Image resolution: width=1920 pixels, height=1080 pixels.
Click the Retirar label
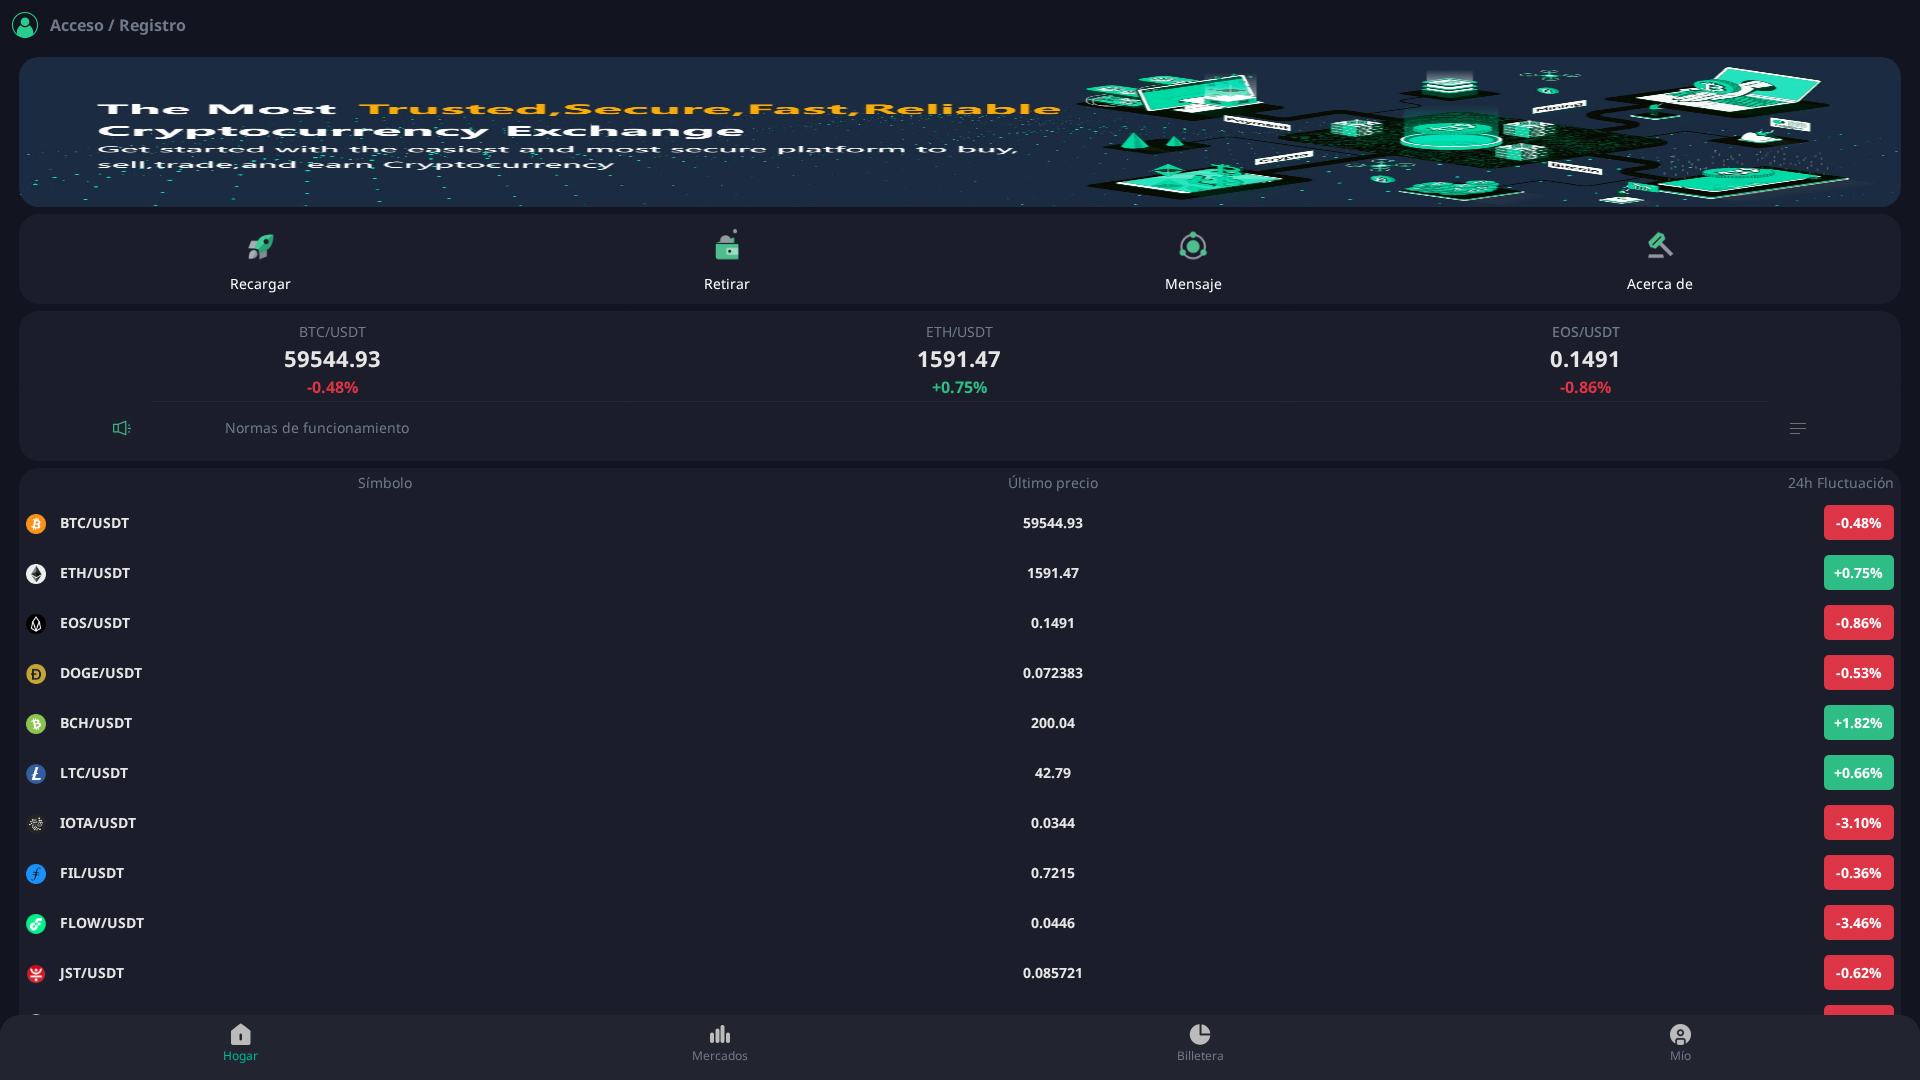pos(727,284)
